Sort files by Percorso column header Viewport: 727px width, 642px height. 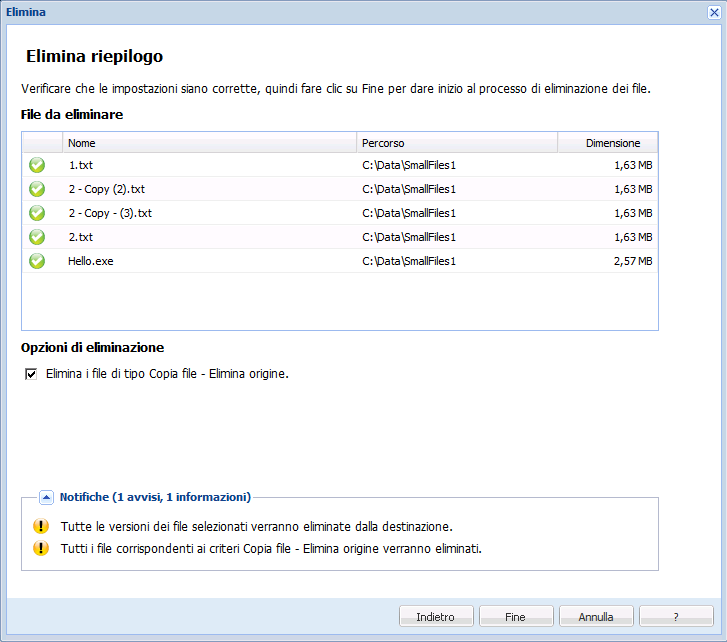pyautogui.click(x=456, y=143)
